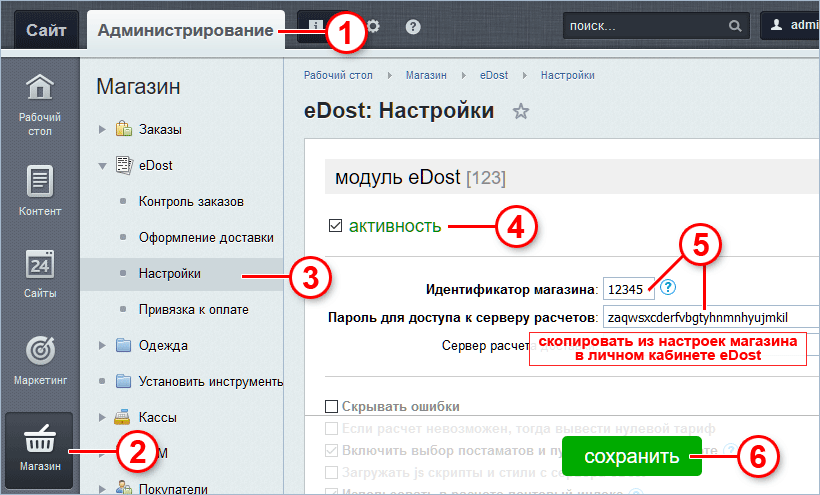Toggle Включить выбор постаматов checkbox
820x495 pixels.
(332, 451)
